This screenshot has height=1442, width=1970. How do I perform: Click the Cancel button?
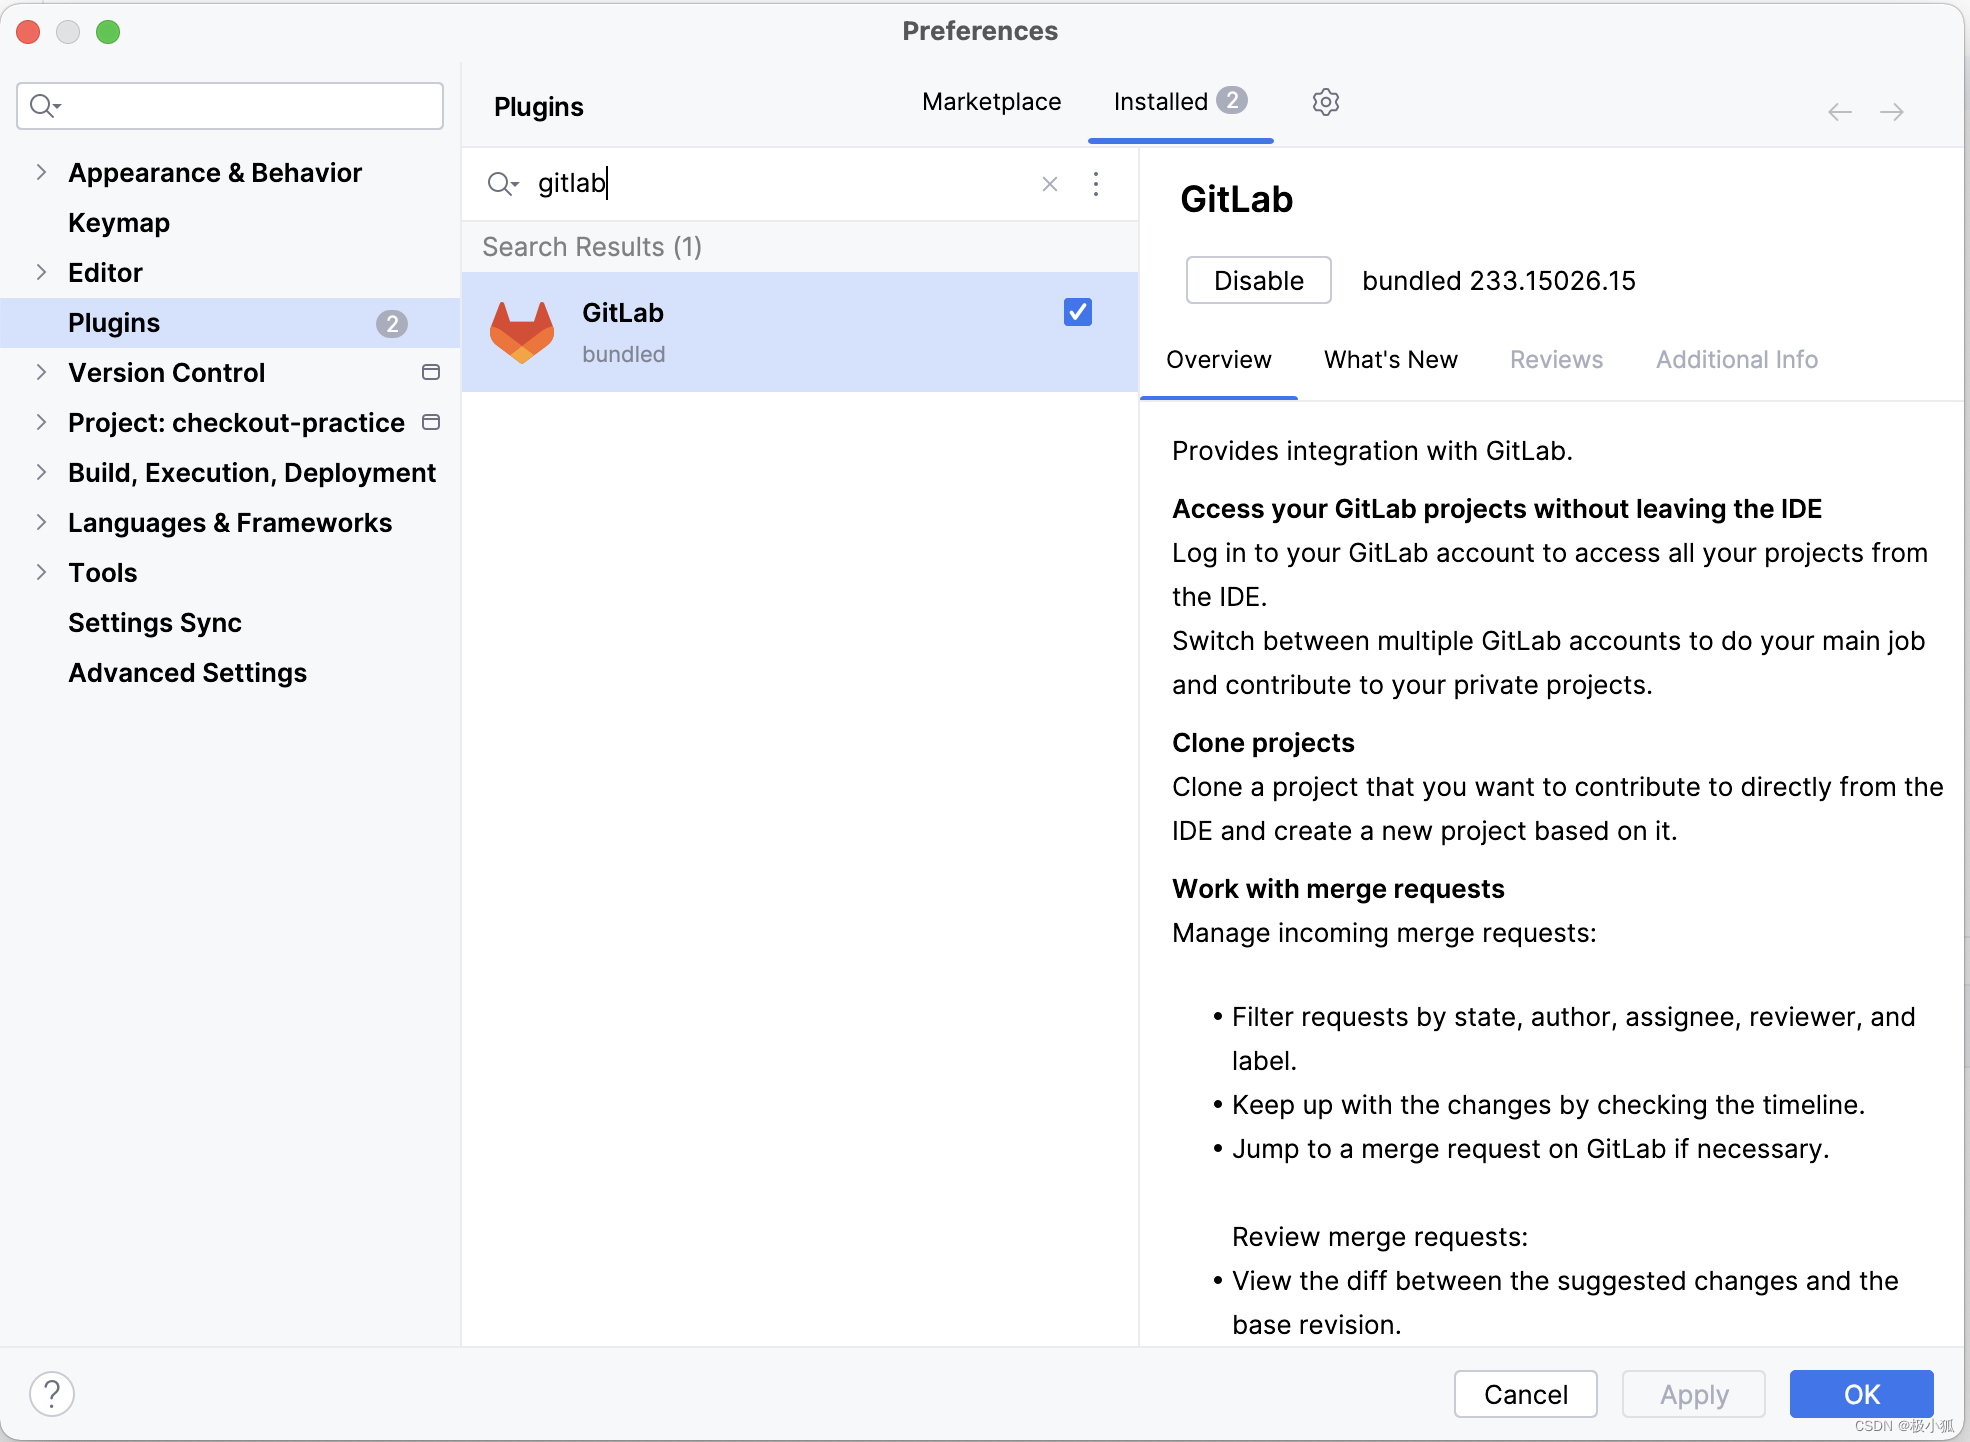(x=1525, y=1394)
